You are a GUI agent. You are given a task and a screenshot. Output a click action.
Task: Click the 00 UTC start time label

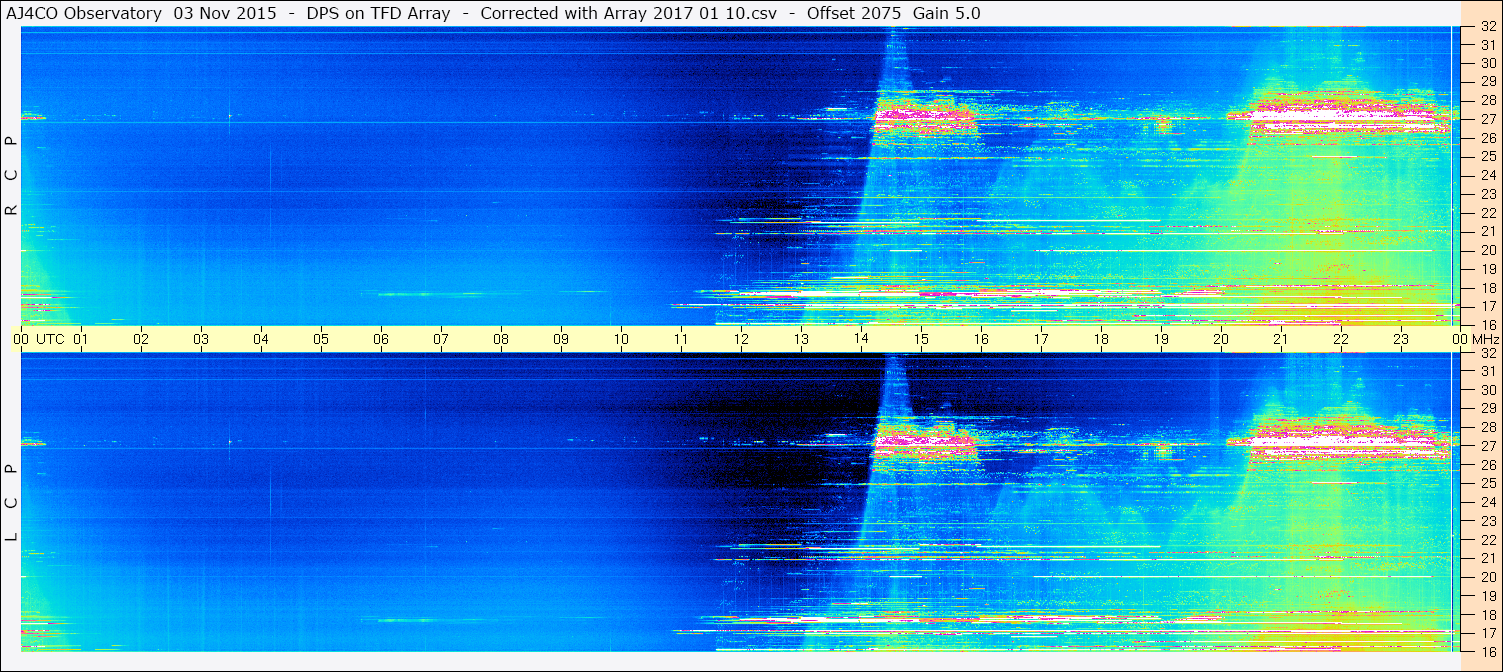pos(40,339)
